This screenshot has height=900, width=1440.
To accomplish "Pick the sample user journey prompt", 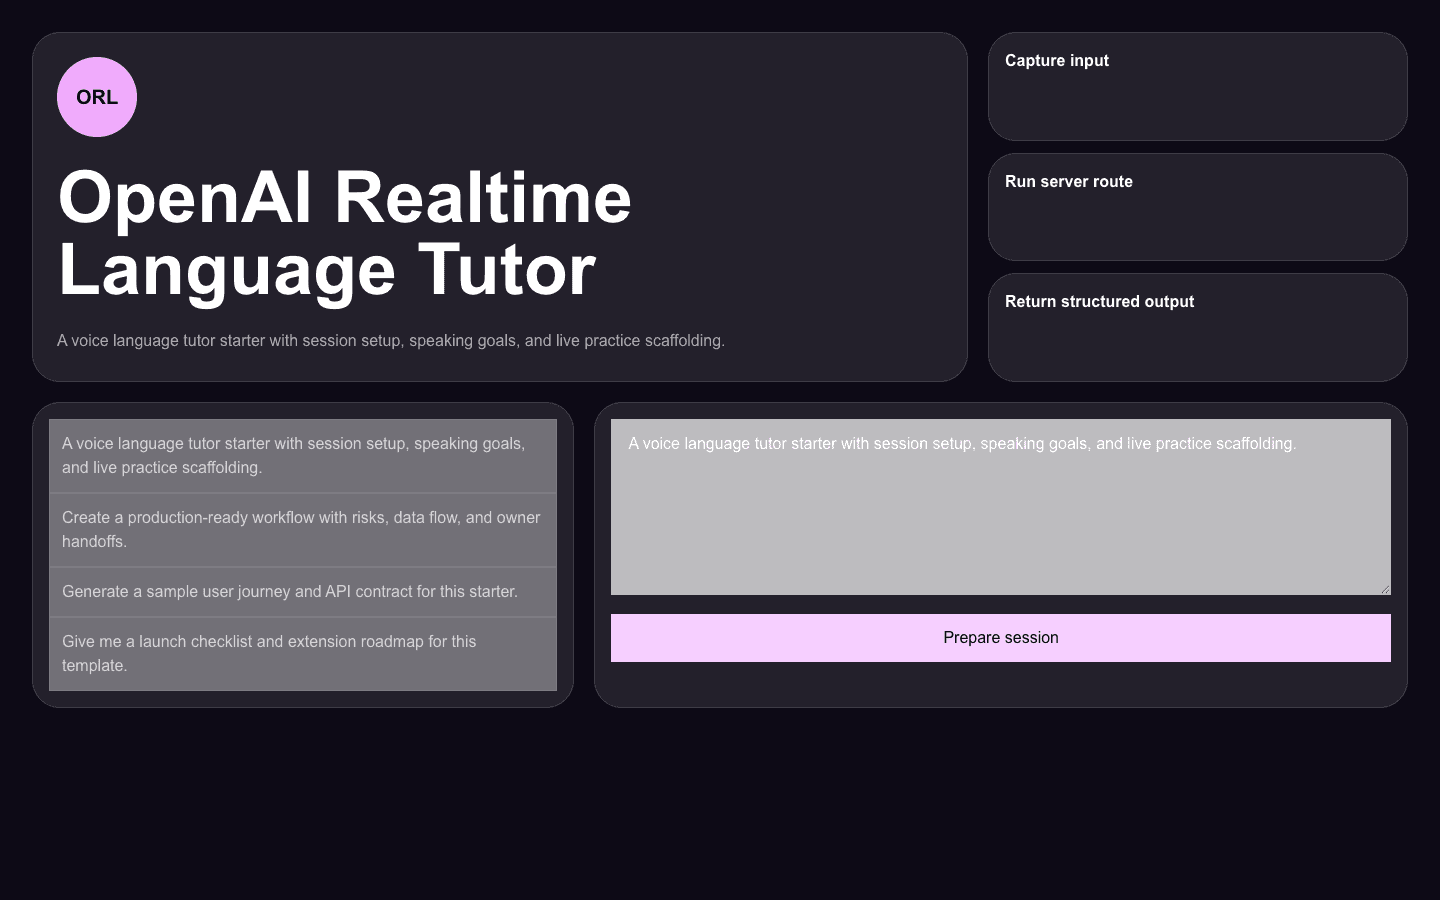I will click(x=303, y=592).
